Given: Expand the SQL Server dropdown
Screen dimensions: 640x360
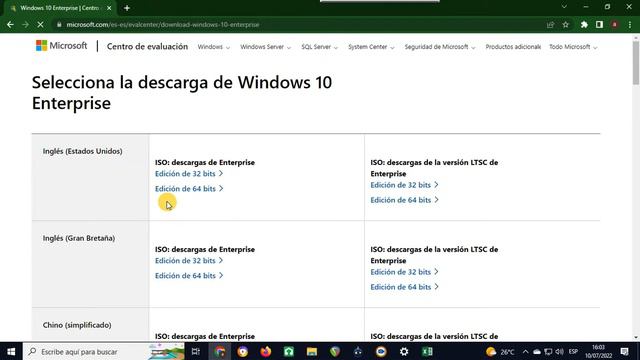Looking at the screenshot, I should point(320,47).
